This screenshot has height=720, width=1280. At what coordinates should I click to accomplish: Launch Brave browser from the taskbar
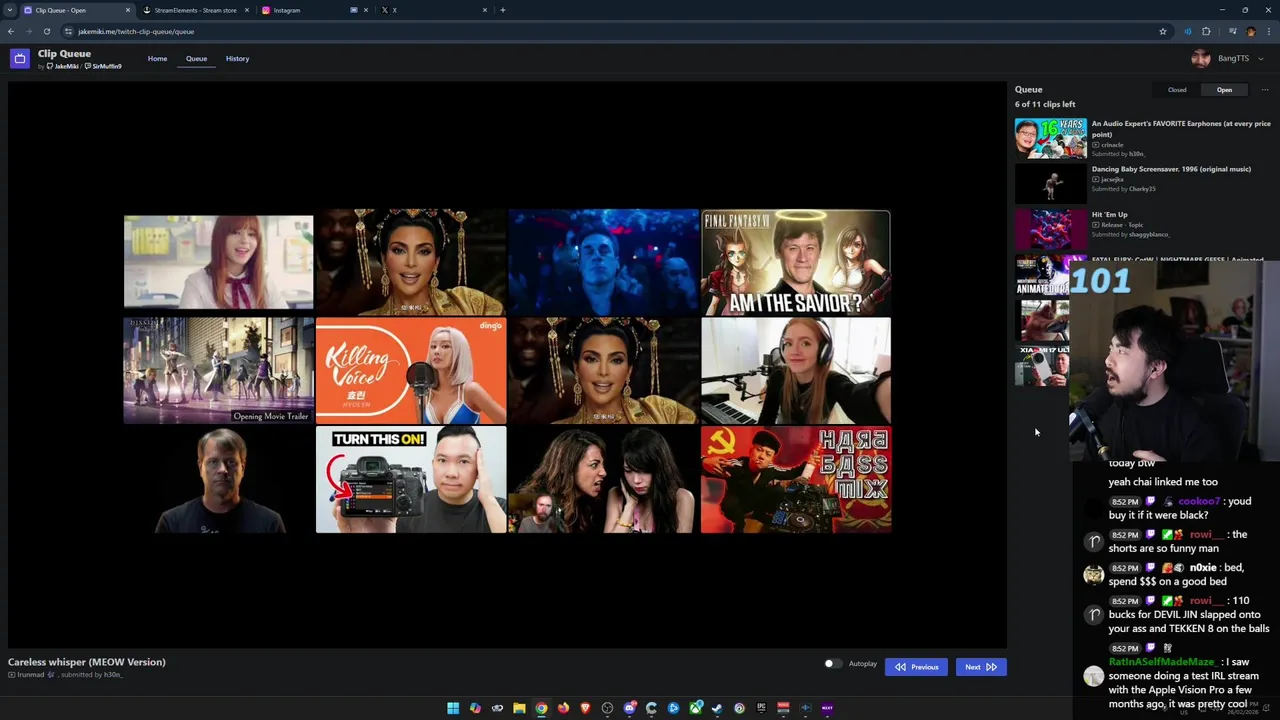click(585, 708)
